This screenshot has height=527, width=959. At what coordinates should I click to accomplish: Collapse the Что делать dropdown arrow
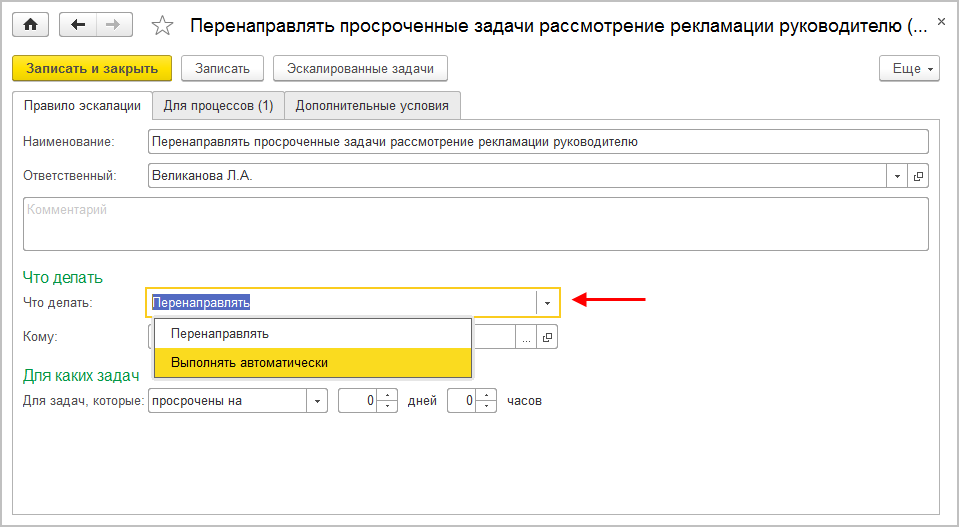[547, 302]
